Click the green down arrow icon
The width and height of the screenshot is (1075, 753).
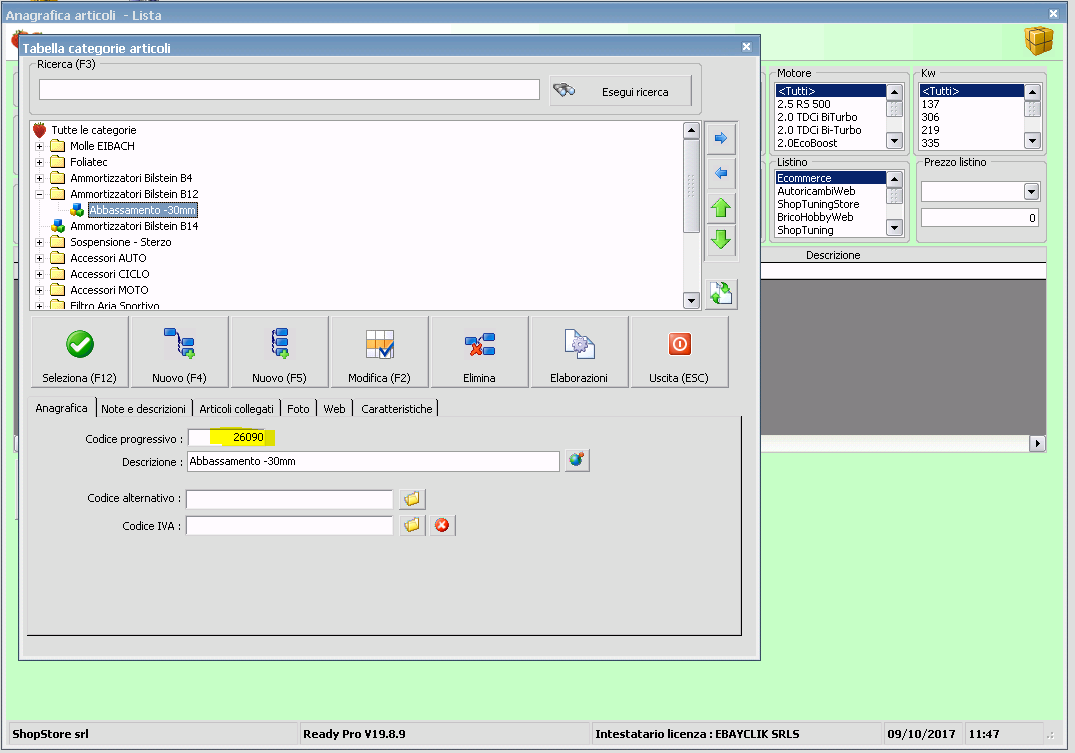pyautogui.click(x=721, y=240)
